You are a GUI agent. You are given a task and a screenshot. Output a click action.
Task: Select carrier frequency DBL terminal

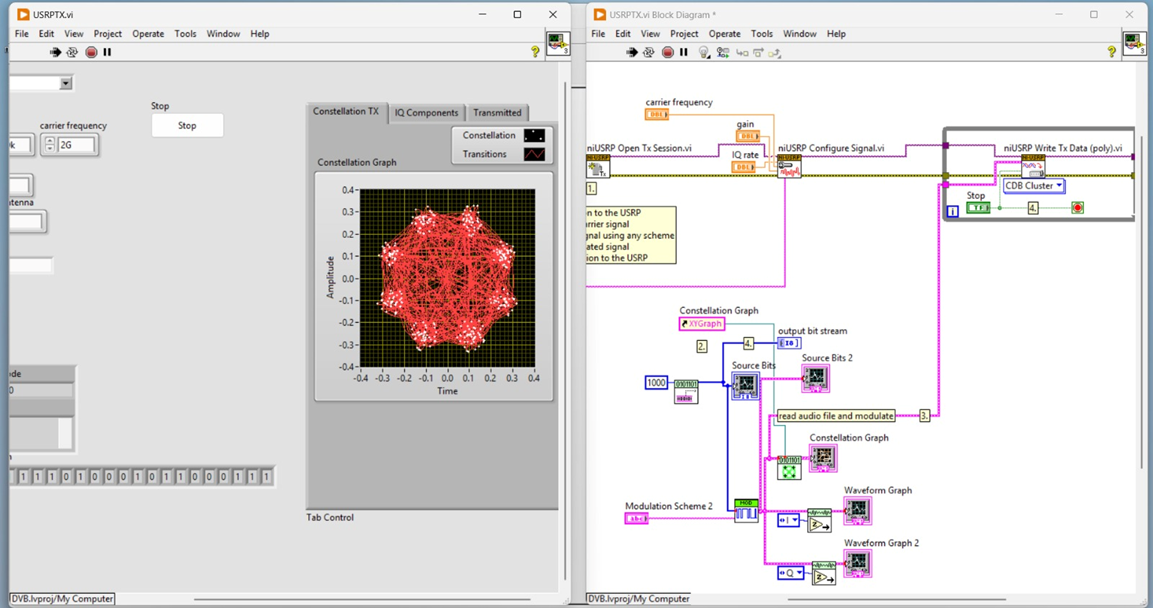[657, 114]
